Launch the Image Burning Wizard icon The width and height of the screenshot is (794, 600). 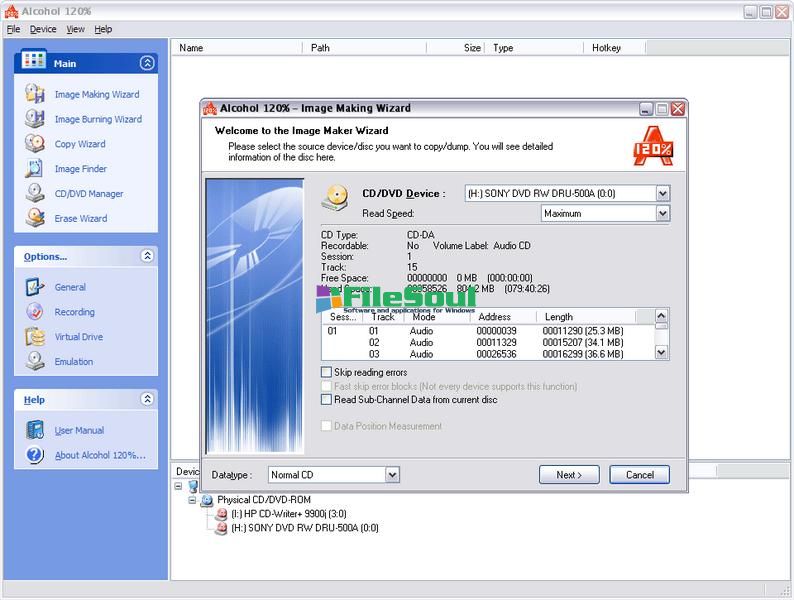pyautogui.click(x=35, y=119)
